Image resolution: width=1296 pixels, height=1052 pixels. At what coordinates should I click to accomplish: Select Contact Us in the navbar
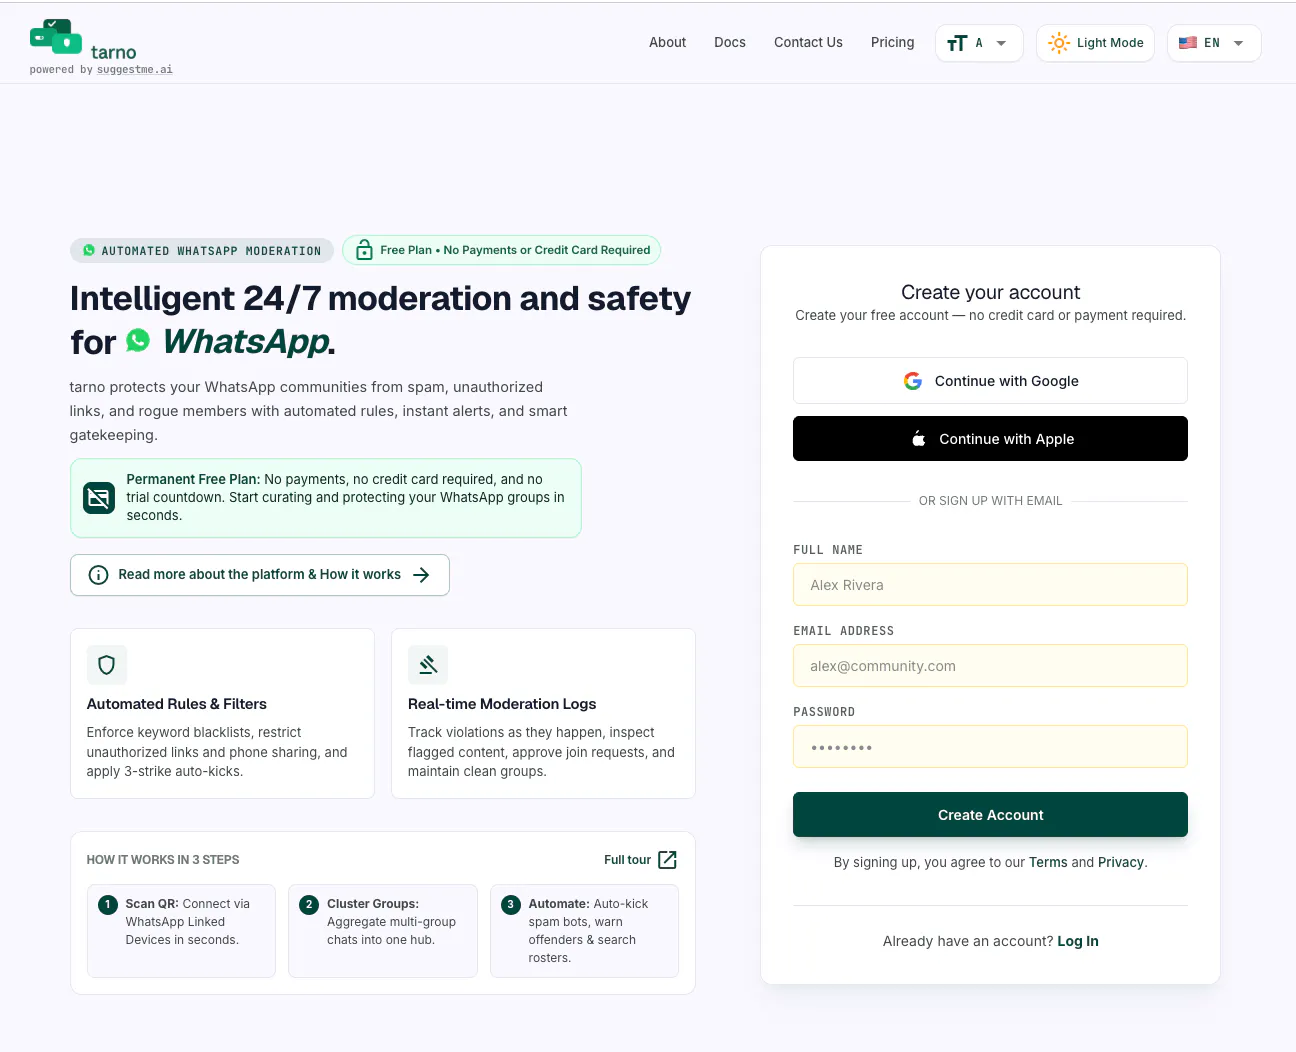tap(808, 42)
